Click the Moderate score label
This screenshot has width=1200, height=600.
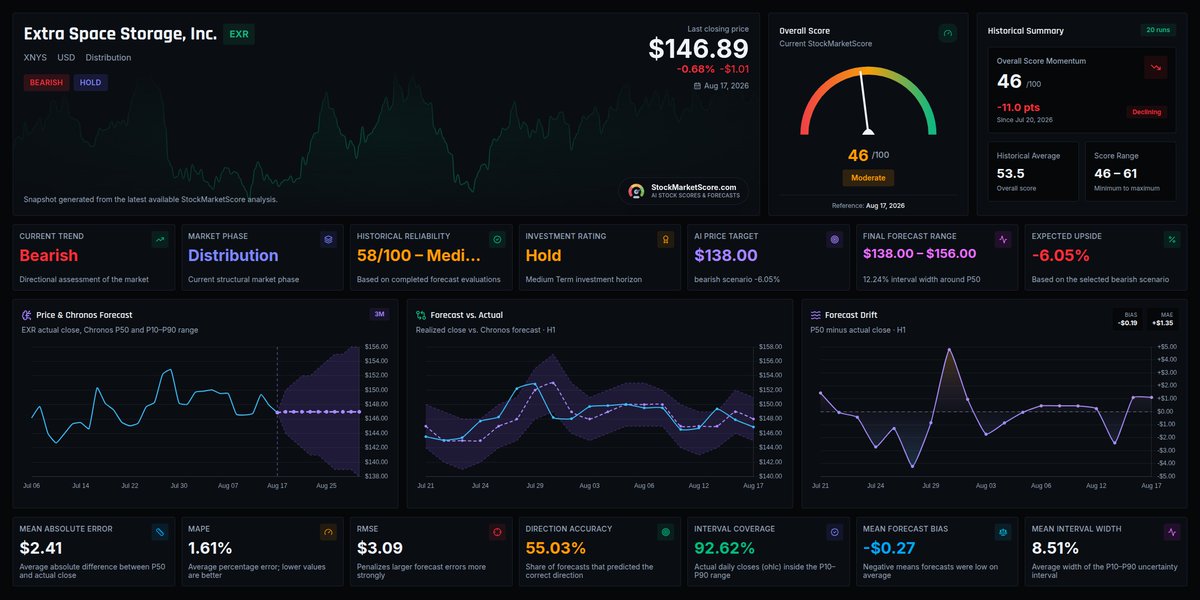868,178
